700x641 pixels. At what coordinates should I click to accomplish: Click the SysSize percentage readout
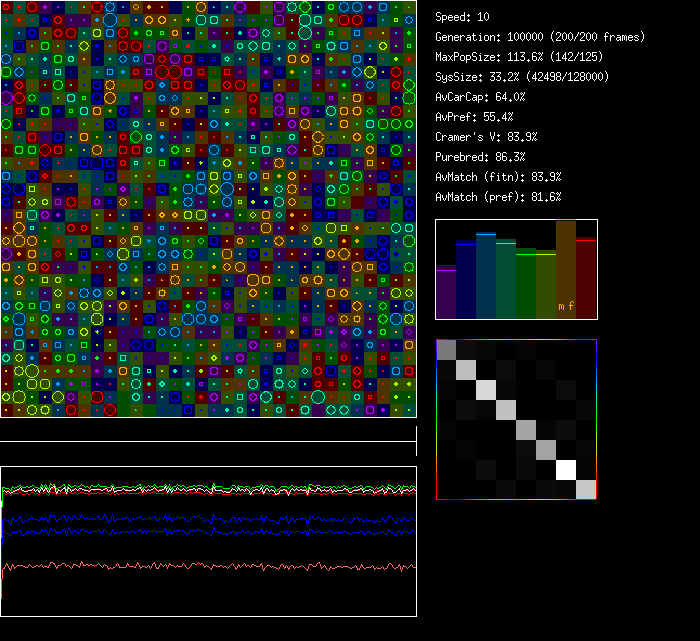522,77
